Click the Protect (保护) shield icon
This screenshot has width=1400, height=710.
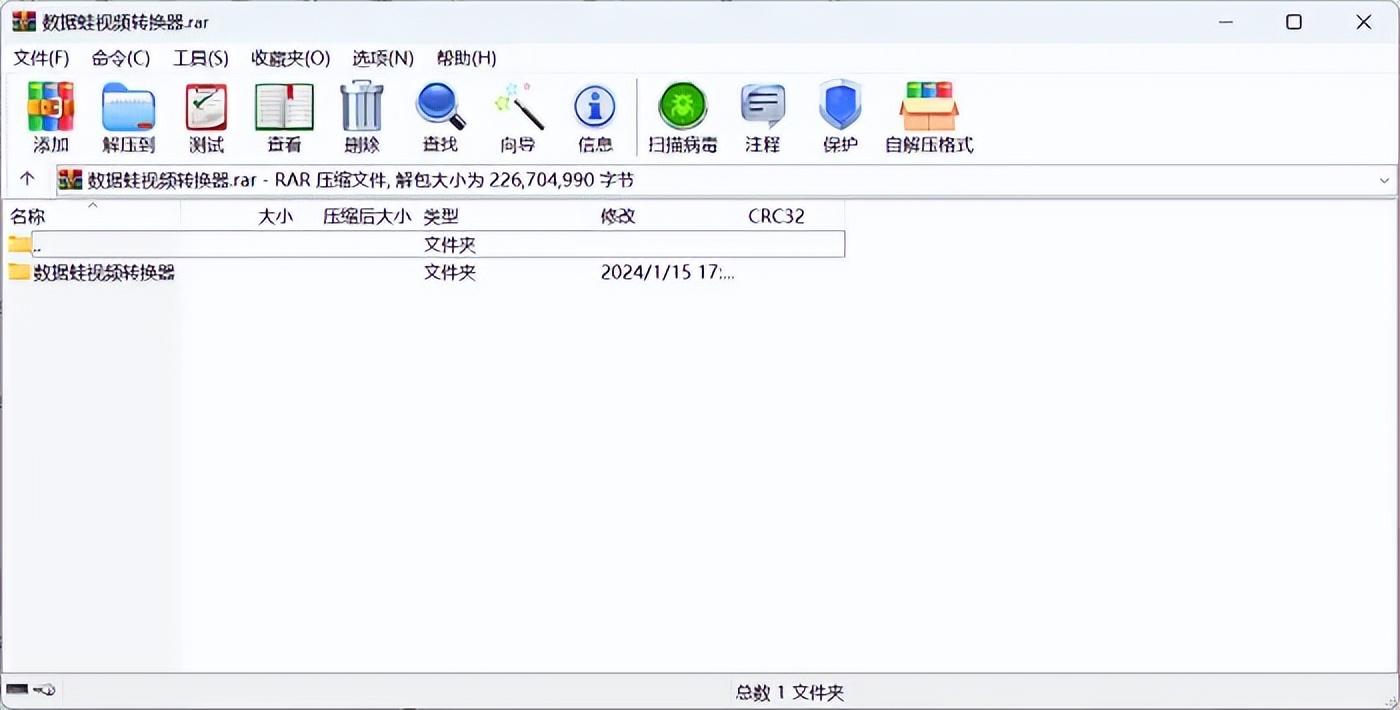tap(840, 118)
